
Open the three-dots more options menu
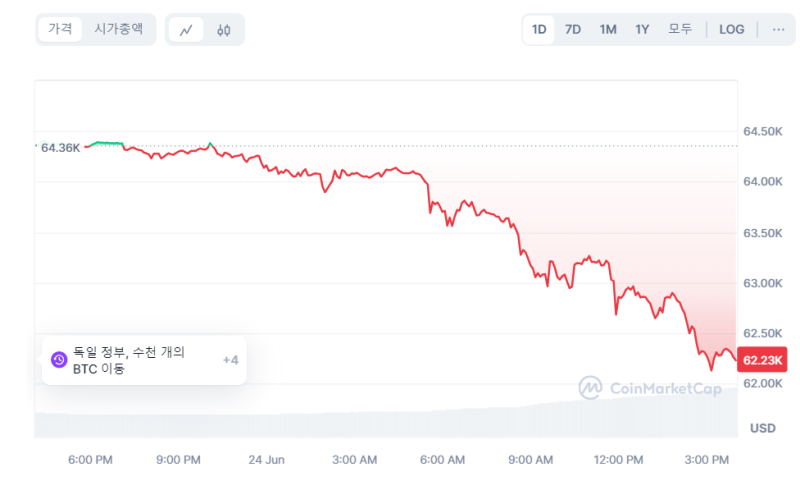coord(778,29)
